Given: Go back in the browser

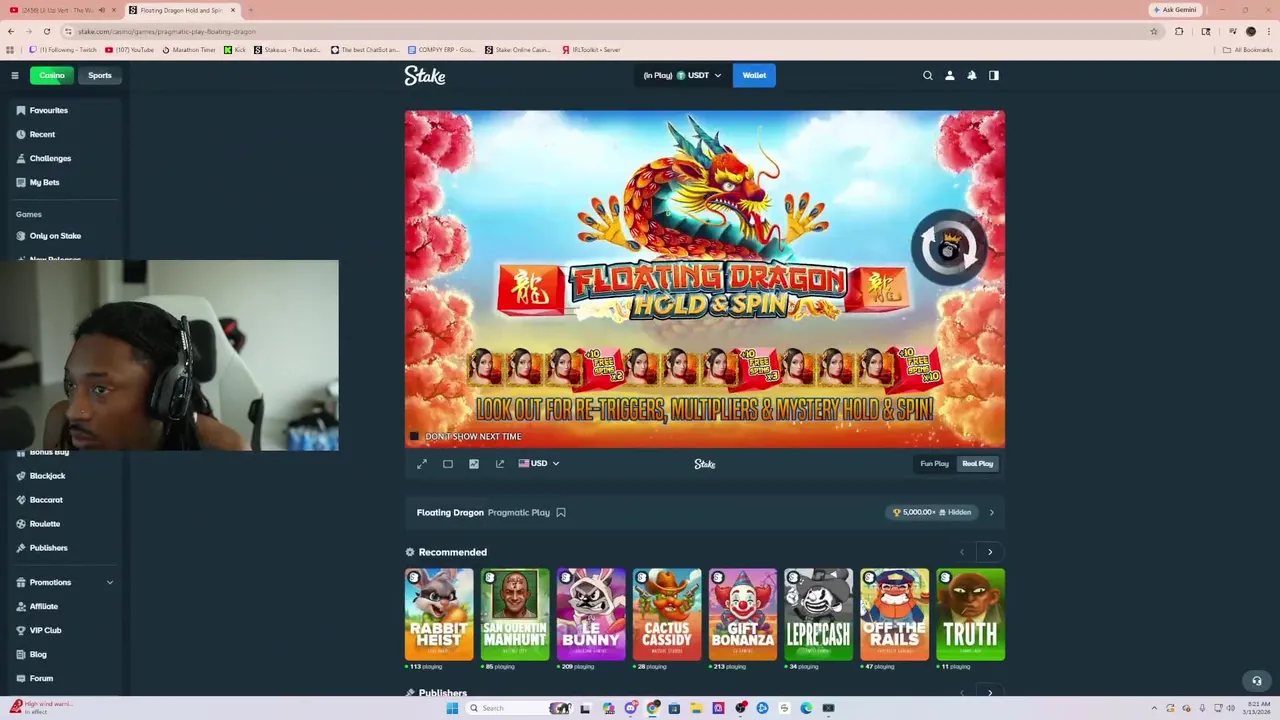Looking at the screenshot, I should (x=11, y=31).
